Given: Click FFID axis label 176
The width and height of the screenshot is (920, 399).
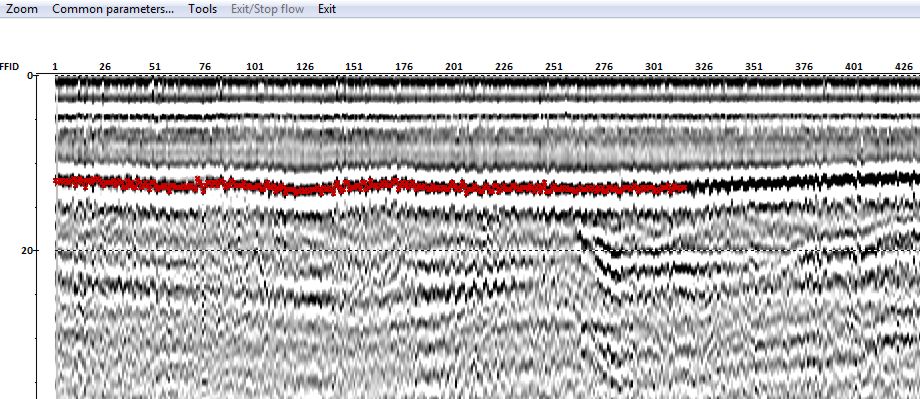Looking at the screenshot, I should (x=404, y=67).
